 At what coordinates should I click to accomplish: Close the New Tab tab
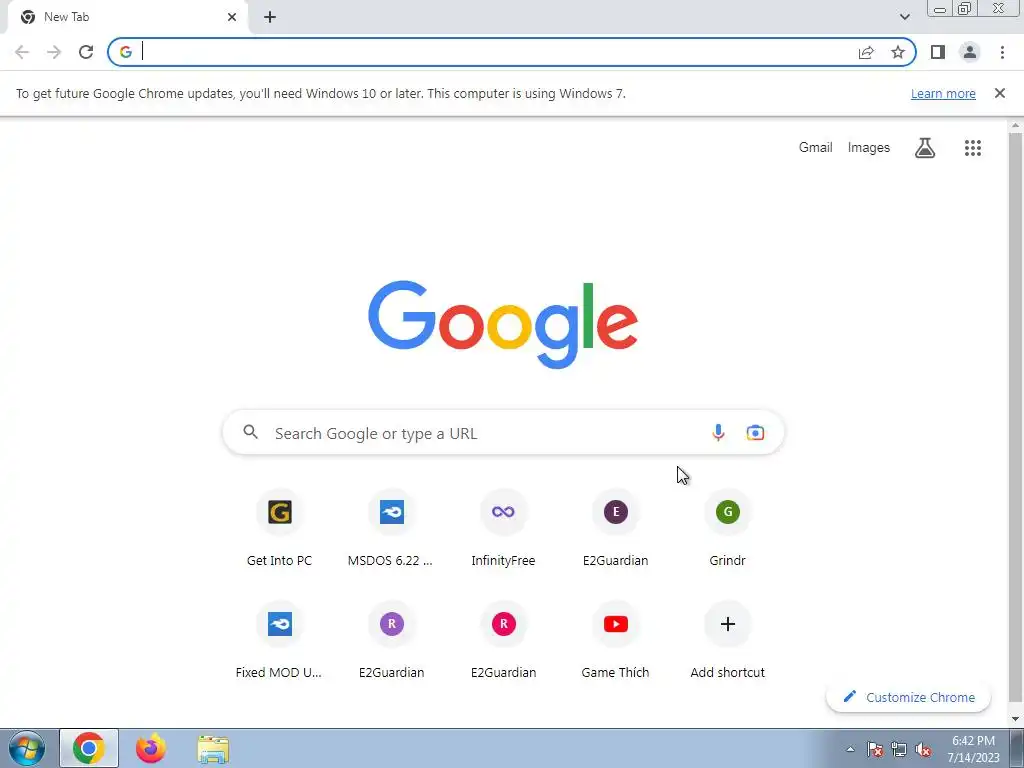point(232,17)
